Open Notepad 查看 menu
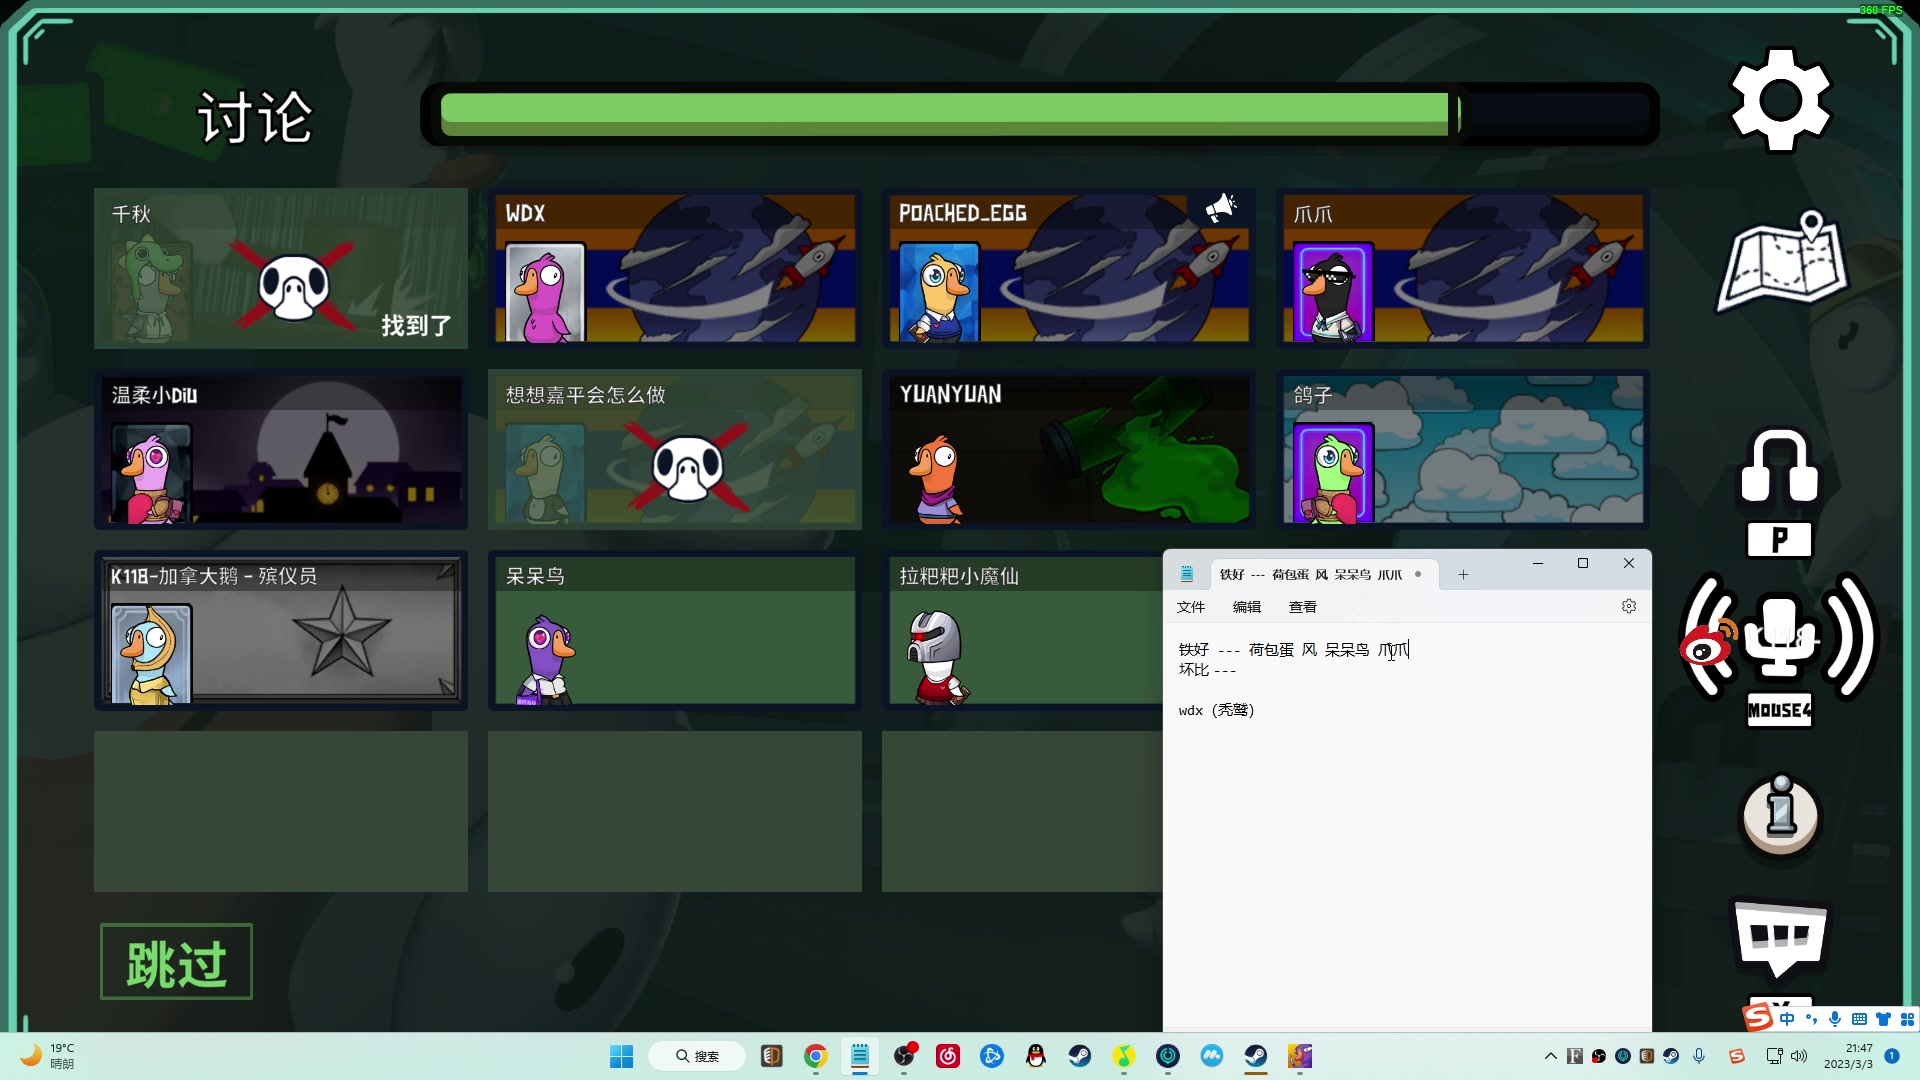The height and width of the screenshot is (1080, 1920). tap(1302, 607)
